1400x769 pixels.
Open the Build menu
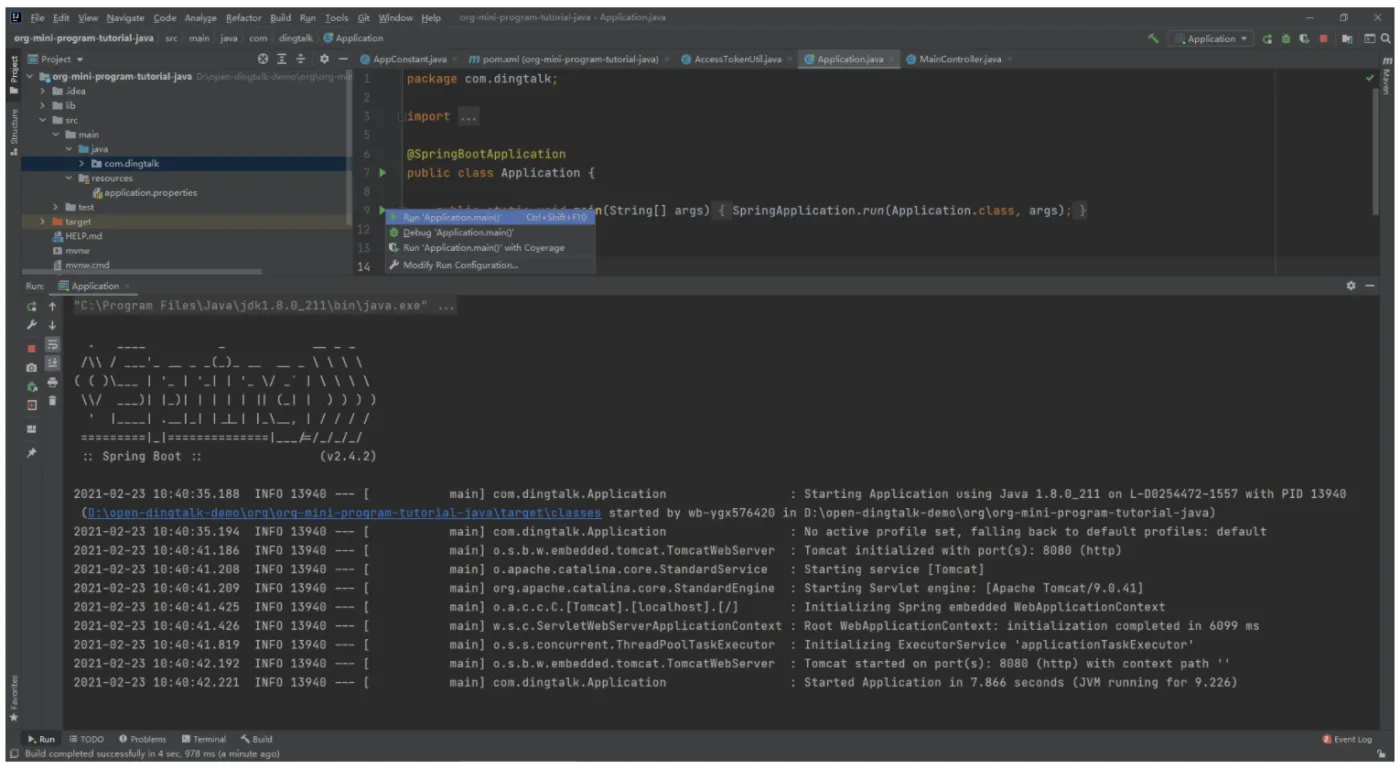280,18
